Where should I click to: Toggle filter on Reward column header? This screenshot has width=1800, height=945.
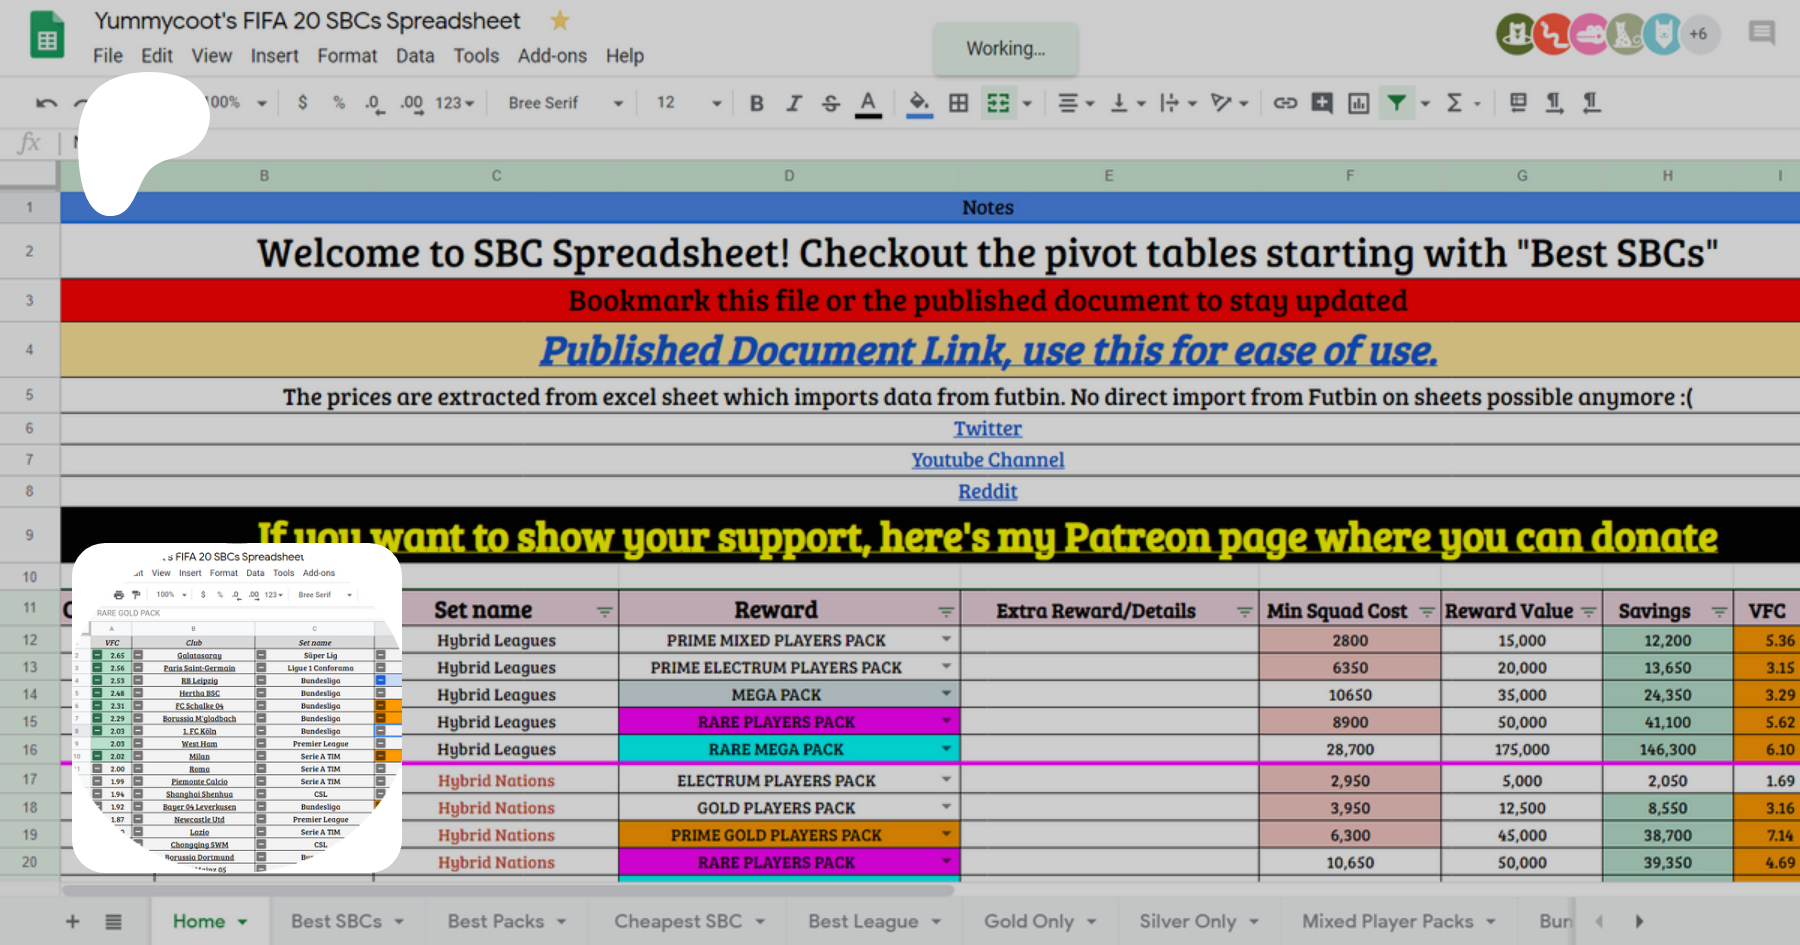[x=945, y=611]
